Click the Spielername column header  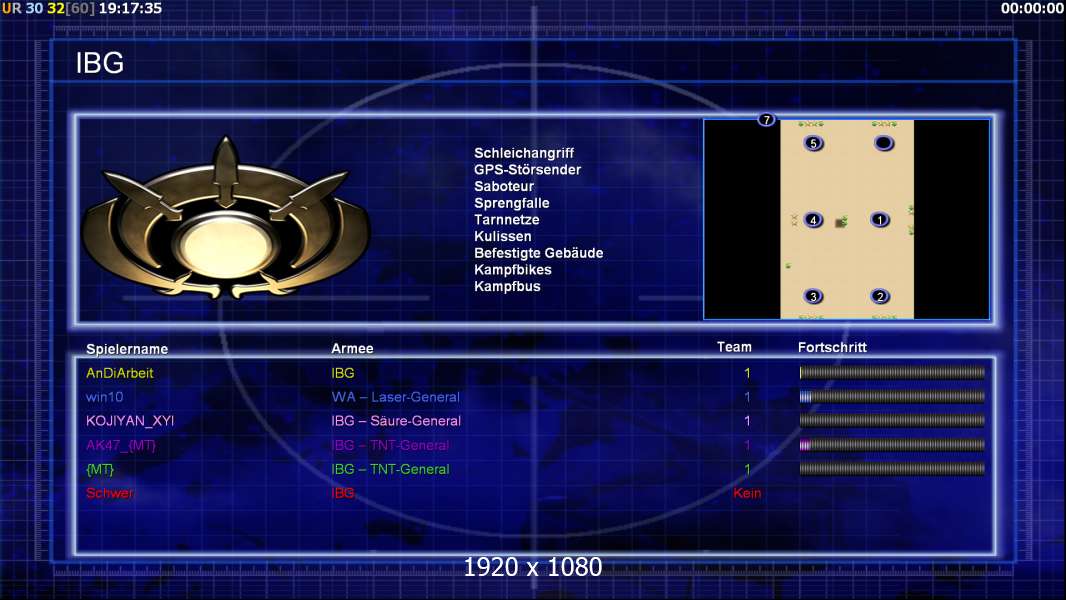pos(126,349)
